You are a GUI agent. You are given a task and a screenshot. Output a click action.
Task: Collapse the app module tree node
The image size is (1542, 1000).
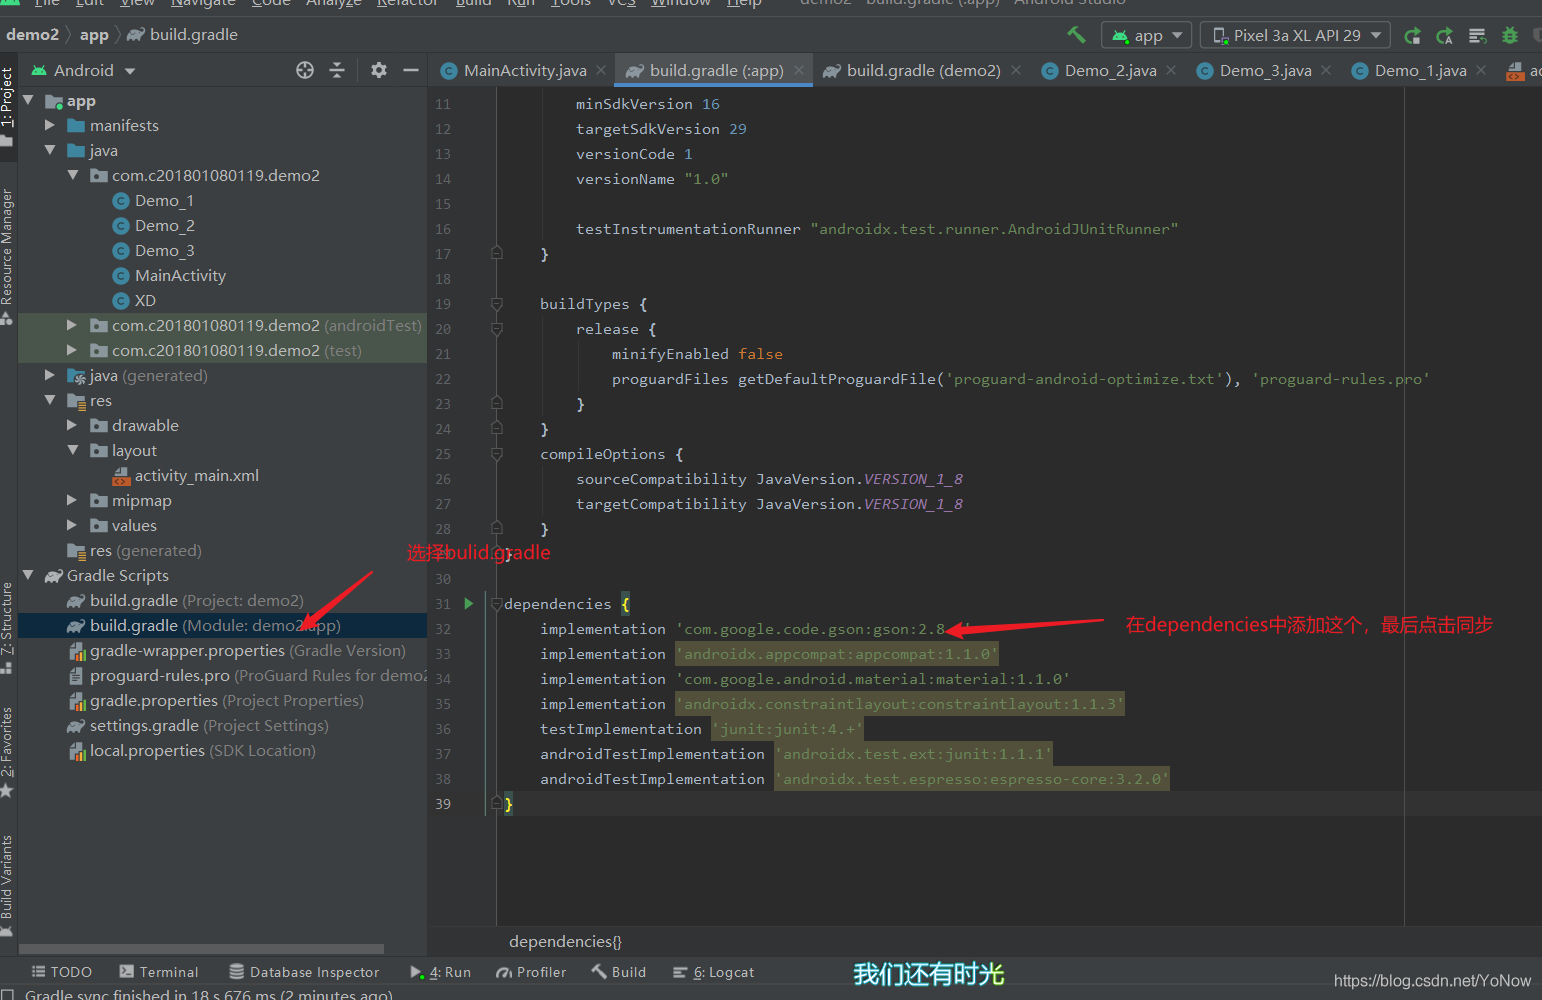pos(28,100)
